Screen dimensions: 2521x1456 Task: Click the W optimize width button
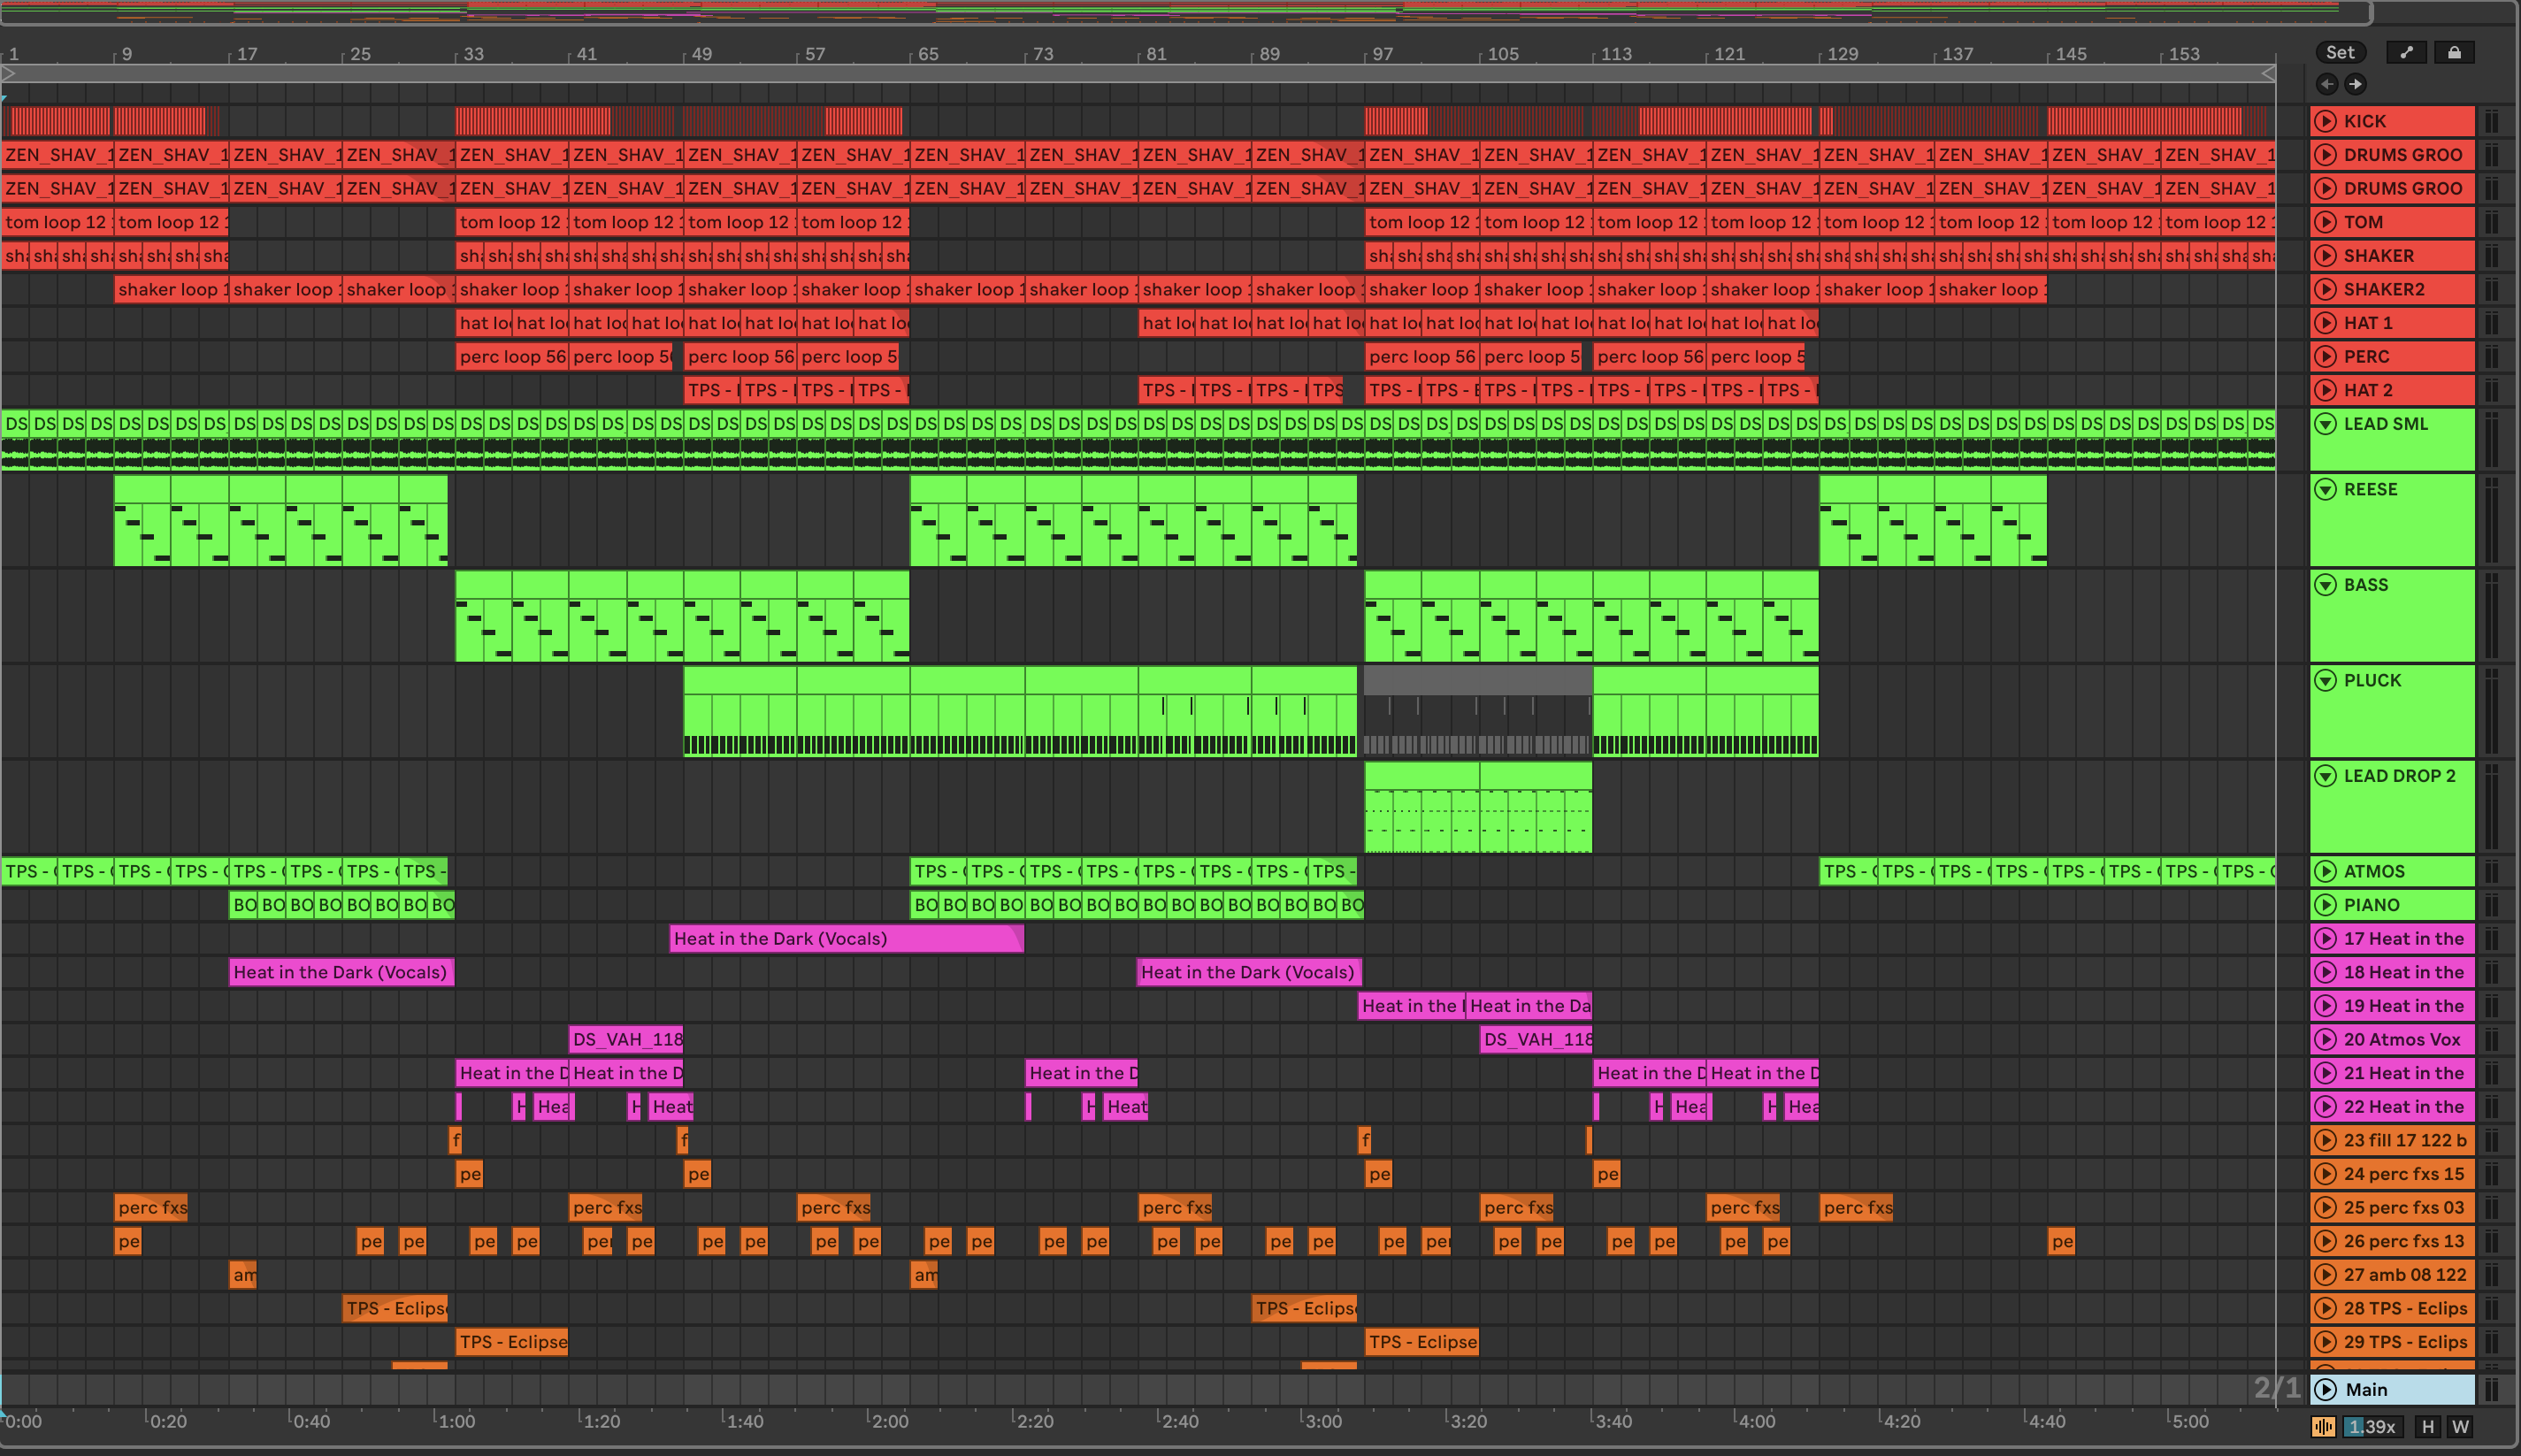click(x=2460, y=1427)
